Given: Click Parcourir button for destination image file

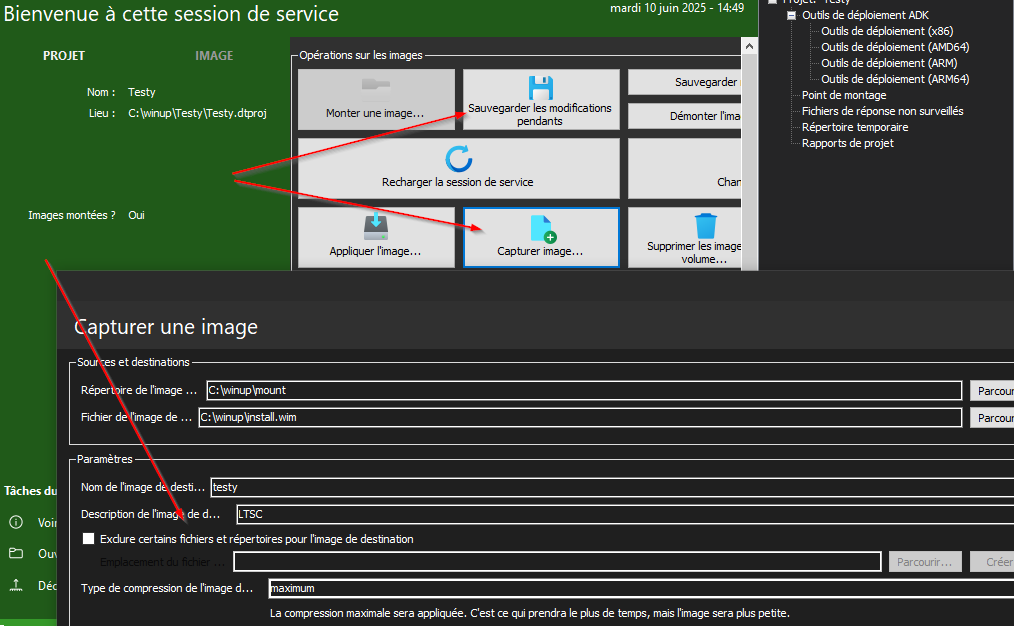Looking at the screenshot, I should (x=992, y=418).
